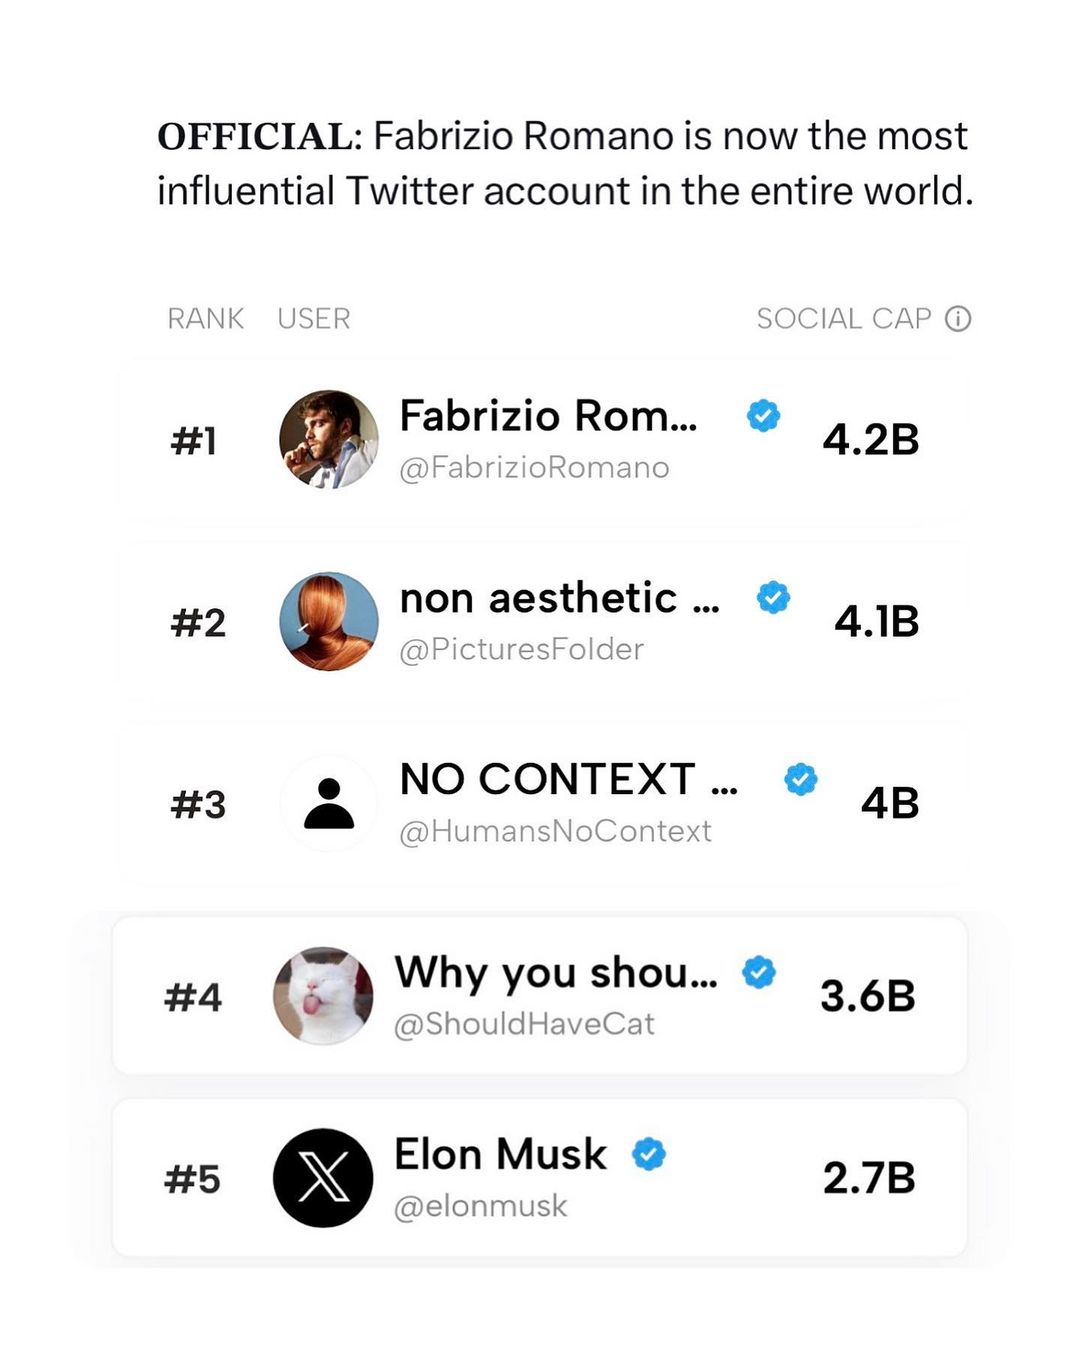The image size is (1080, 1350).
Task: Open the @ShouldHaveCat handle link
Action: pyautogui.click(x=524, y=1024)
